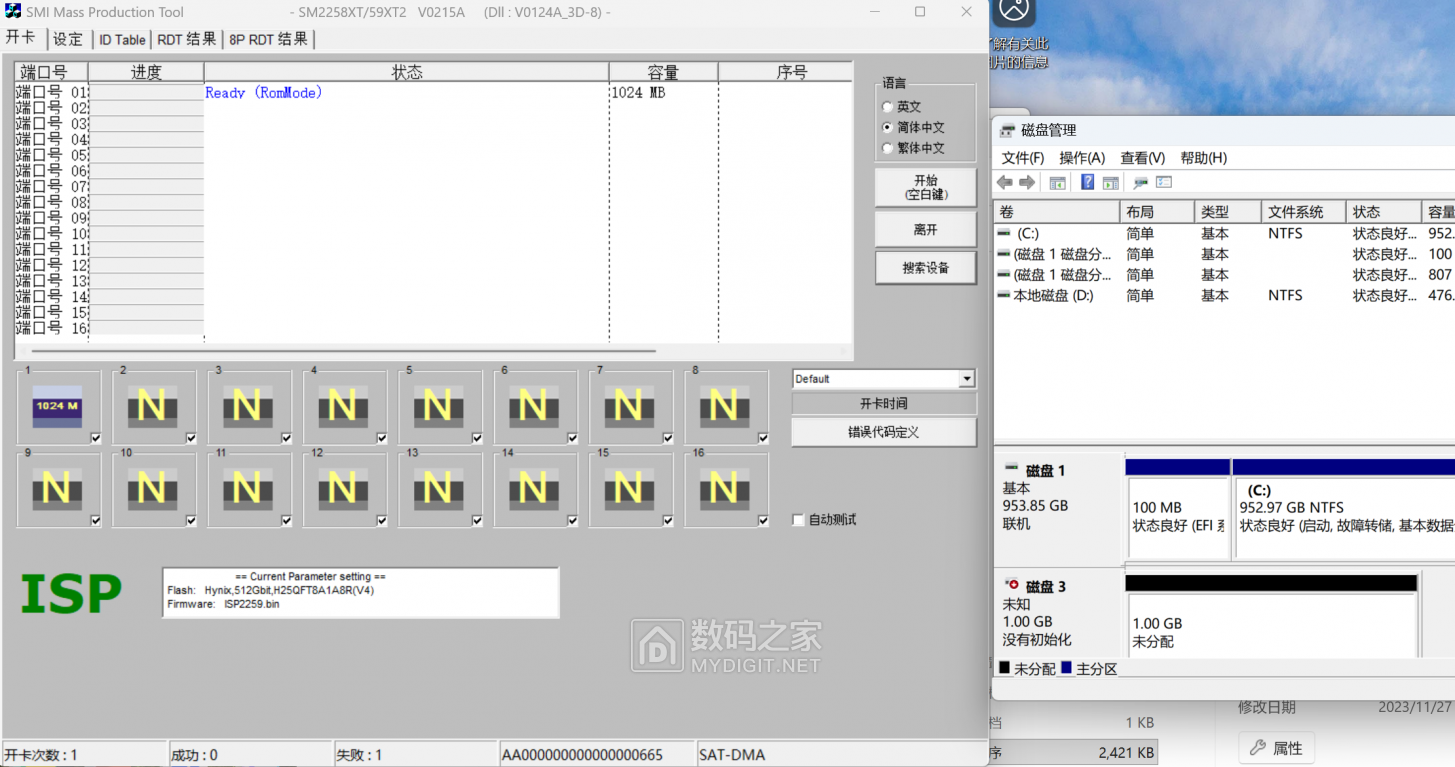Image resolution: width=1455 pixels, height=767 pixels.
Task: Click the port 7 'N' slot icon
Action: (x=628, y=407)
